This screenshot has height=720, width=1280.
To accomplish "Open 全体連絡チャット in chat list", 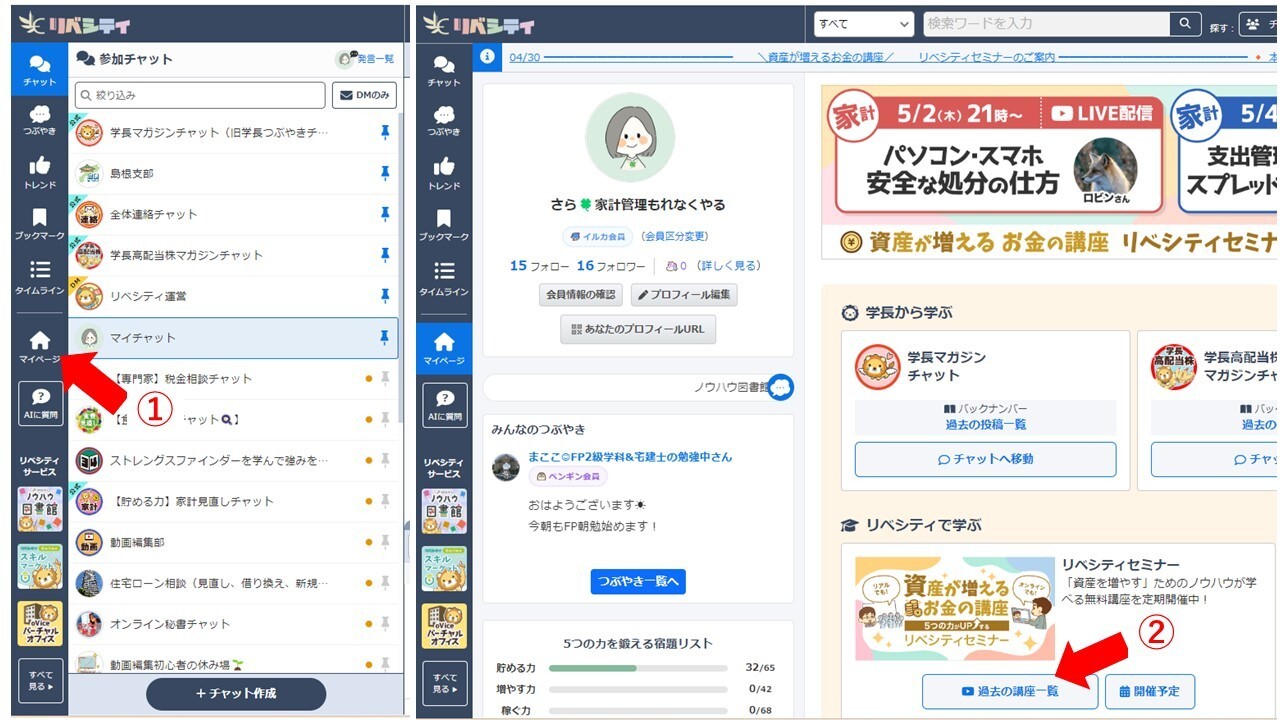I will tap(234, 214).
